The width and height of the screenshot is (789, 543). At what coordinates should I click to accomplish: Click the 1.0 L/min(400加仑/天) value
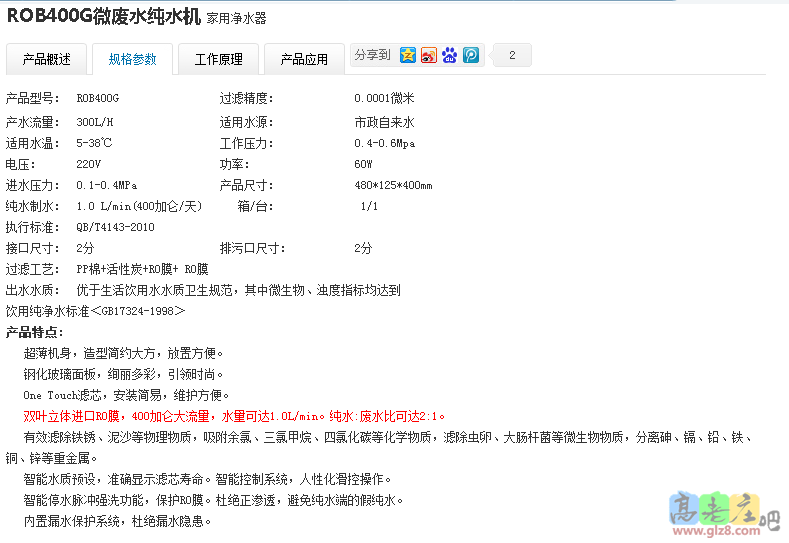pos(139,206)
